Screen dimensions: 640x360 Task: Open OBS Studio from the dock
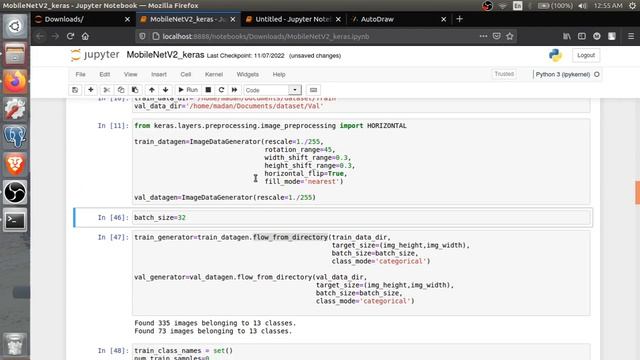[15, 192]
